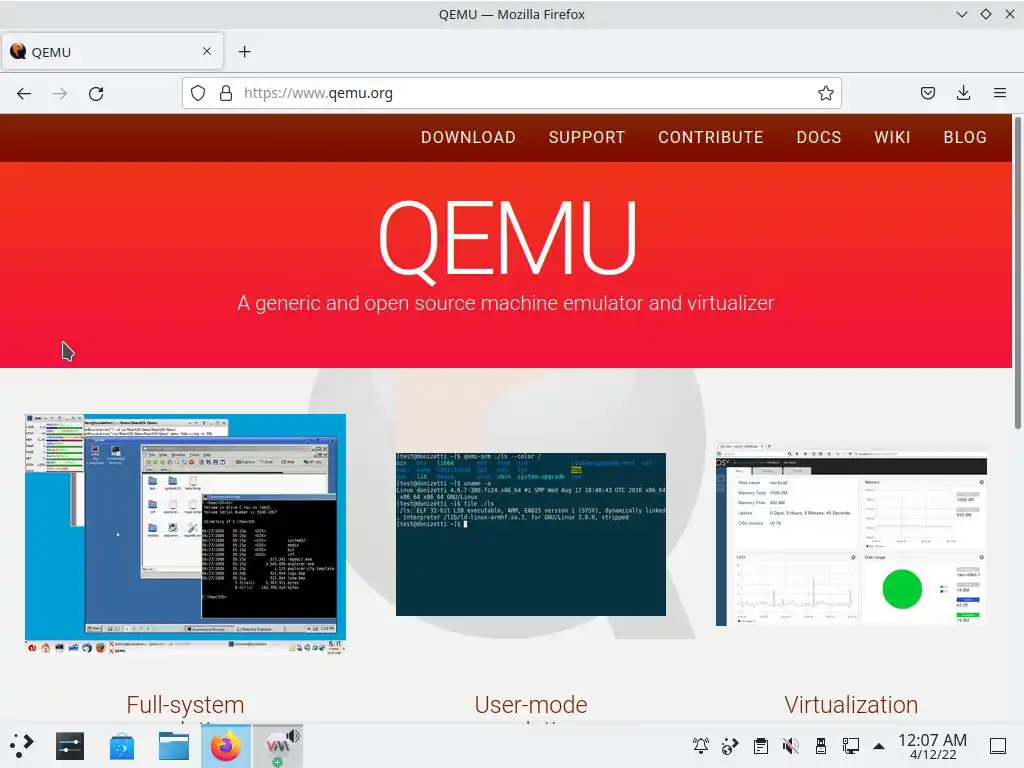The height and width of the screenshot is (768, 1024).
Task: Go to the SUPPORT section
Action: [x=586, y=137]
